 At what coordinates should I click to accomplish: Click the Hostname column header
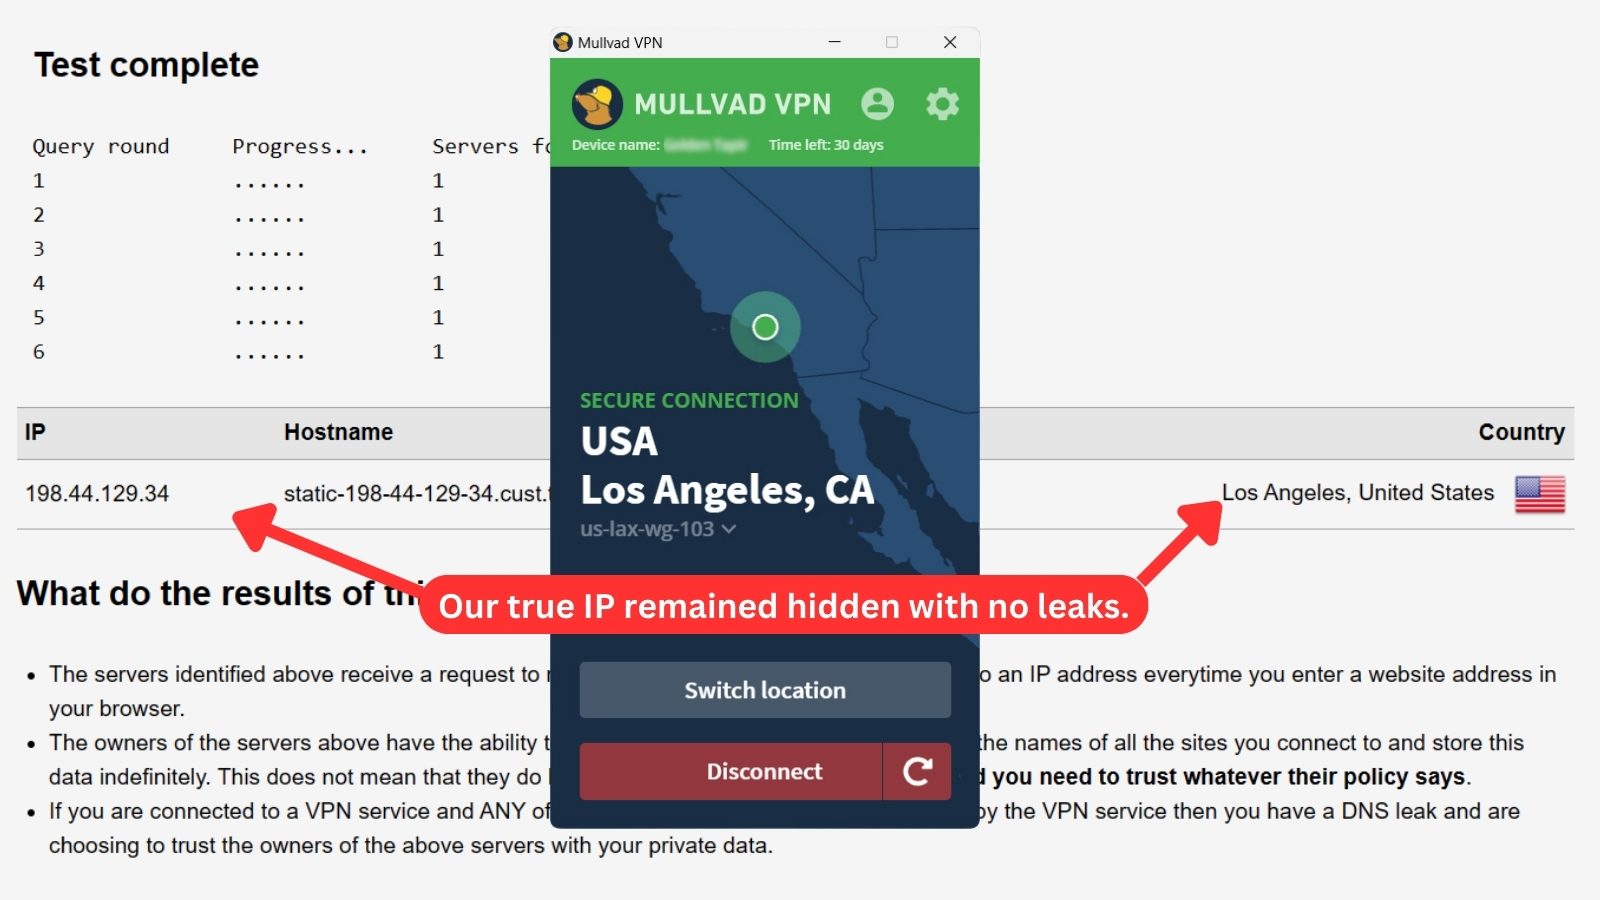pos(338,432)
